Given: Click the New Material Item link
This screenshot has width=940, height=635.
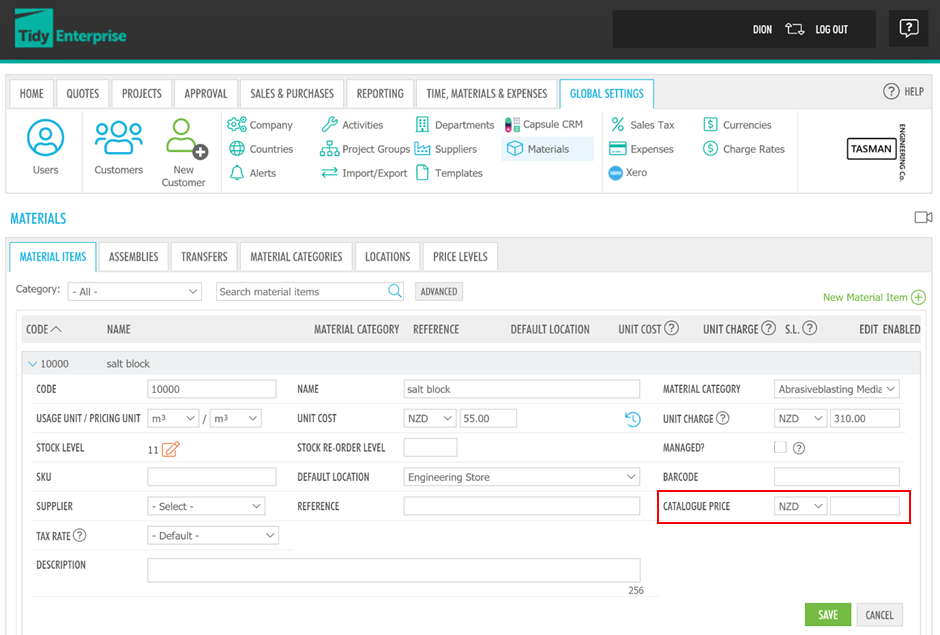Looking at the screenshot, I should coord(874,297).
